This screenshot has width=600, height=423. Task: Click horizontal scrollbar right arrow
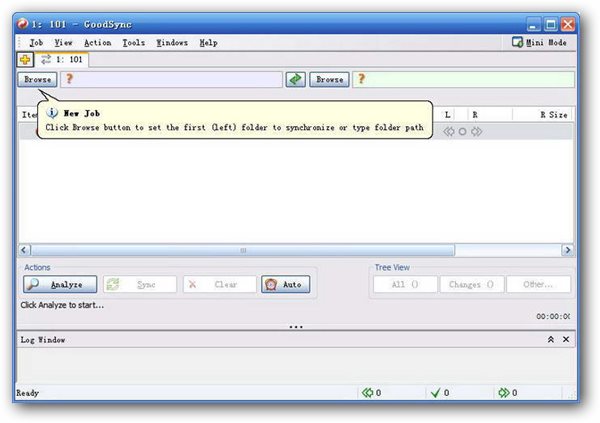(567, 250)
